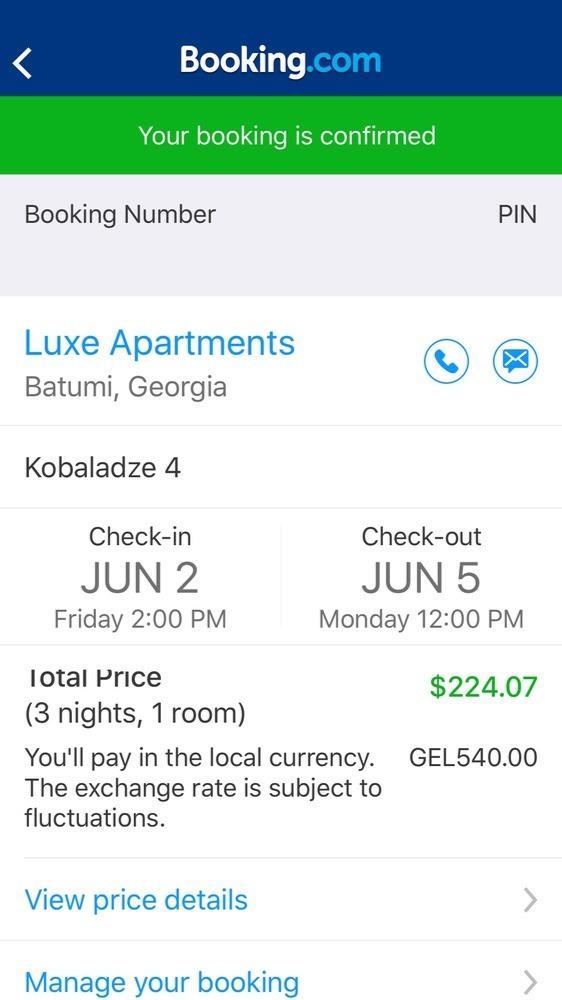Viewport: 562px width, 1000px height.
Task: Call the property via phone icon
Action: [x=447, y=362]
